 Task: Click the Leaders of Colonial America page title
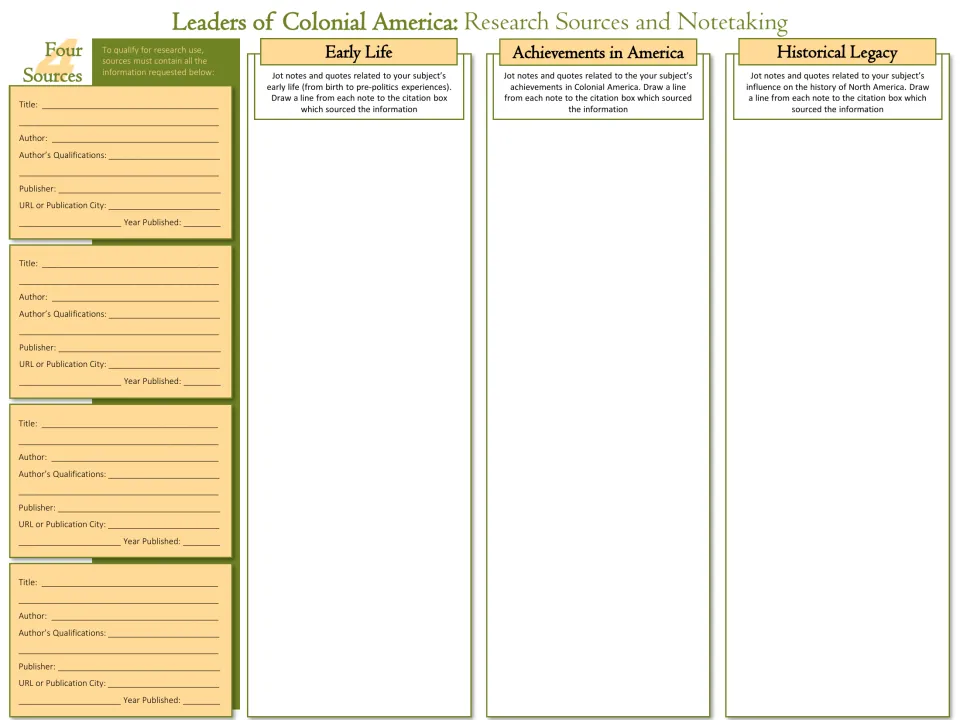pos(479,22)
